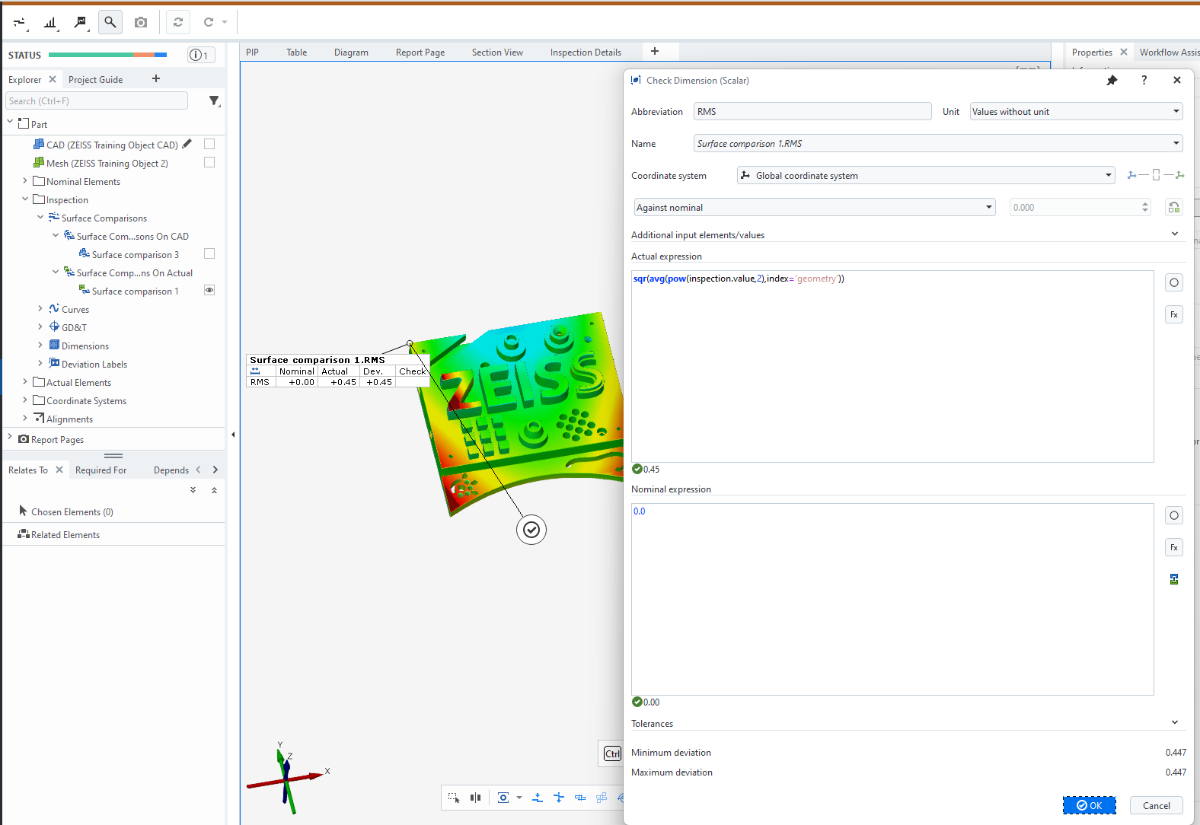Image resolution: width=1200 pixels, height=825 pixels.
Task: Switch to the Diagram tab
Action: (x=351, y=52)
